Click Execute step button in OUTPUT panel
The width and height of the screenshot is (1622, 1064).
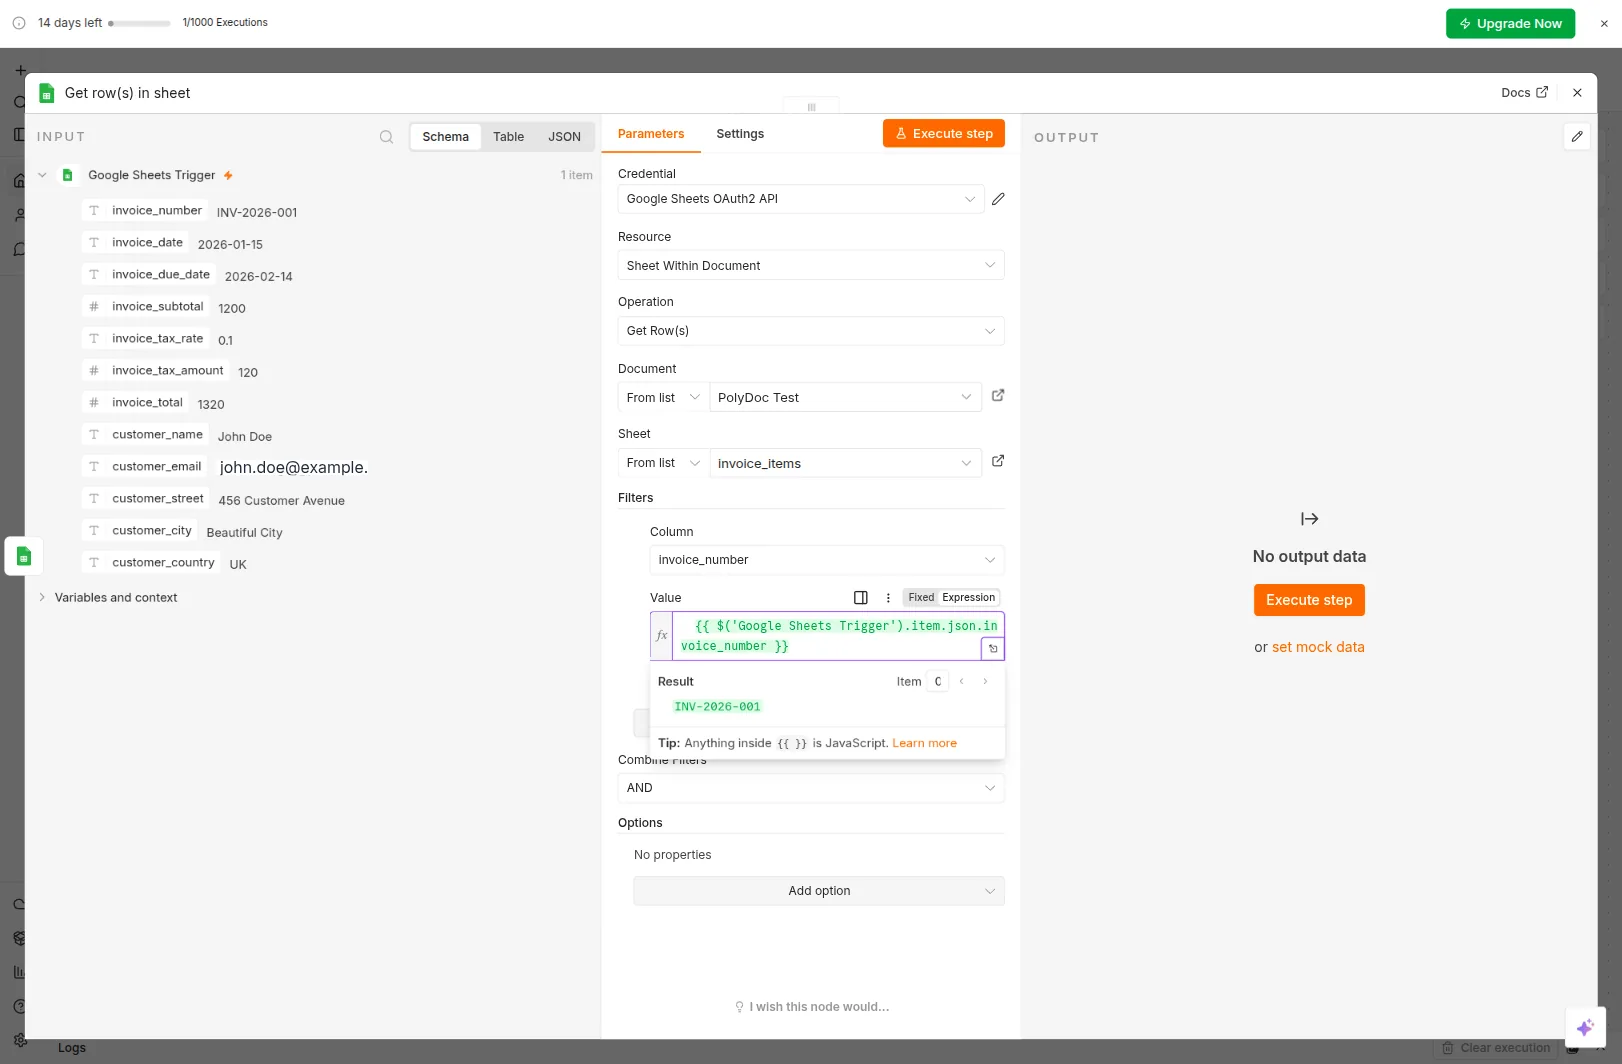(1309, 600)
